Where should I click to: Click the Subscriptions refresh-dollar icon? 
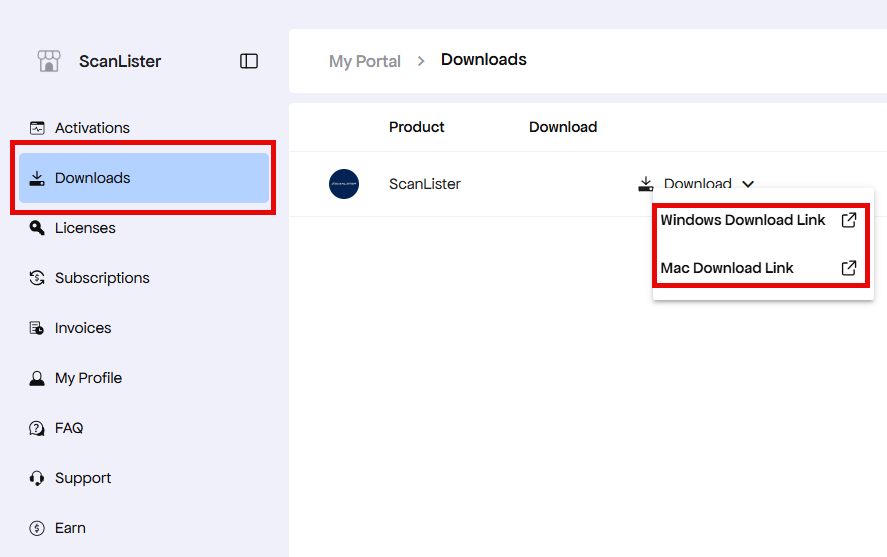coord(37,278)
